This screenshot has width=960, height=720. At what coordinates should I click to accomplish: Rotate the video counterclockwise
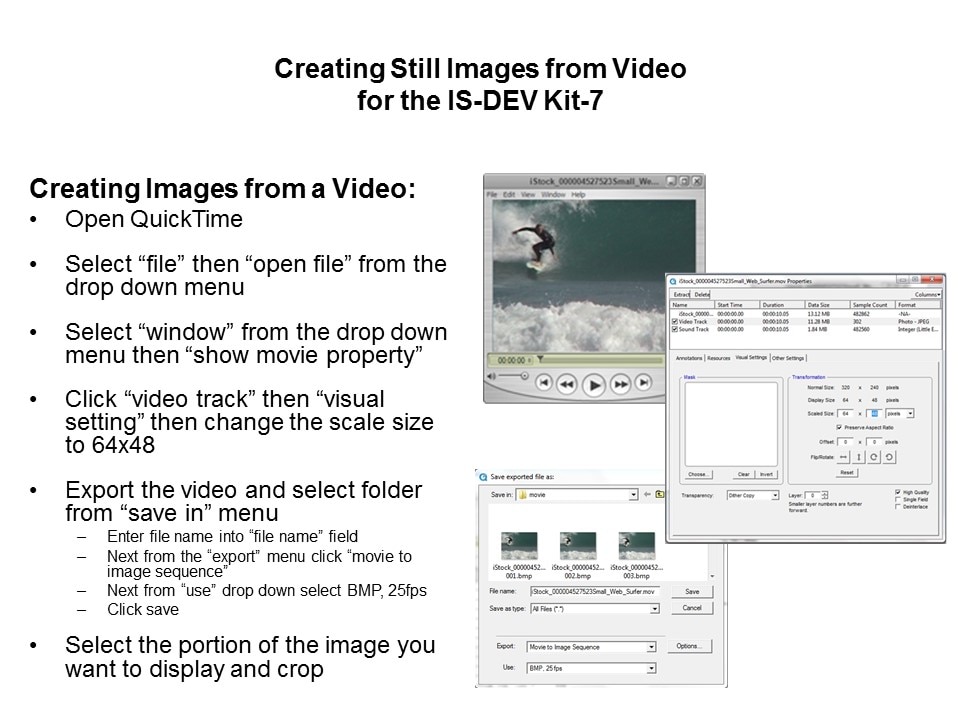[890, 456]
